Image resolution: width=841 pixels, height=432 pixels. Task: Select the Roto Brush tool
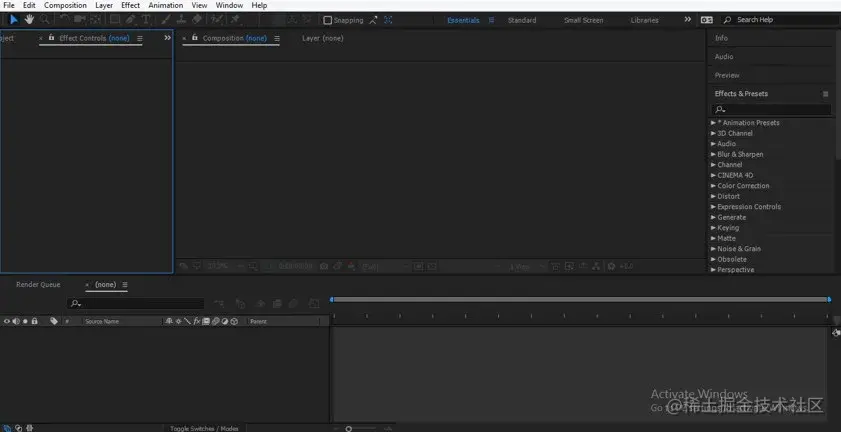(216, 20)
